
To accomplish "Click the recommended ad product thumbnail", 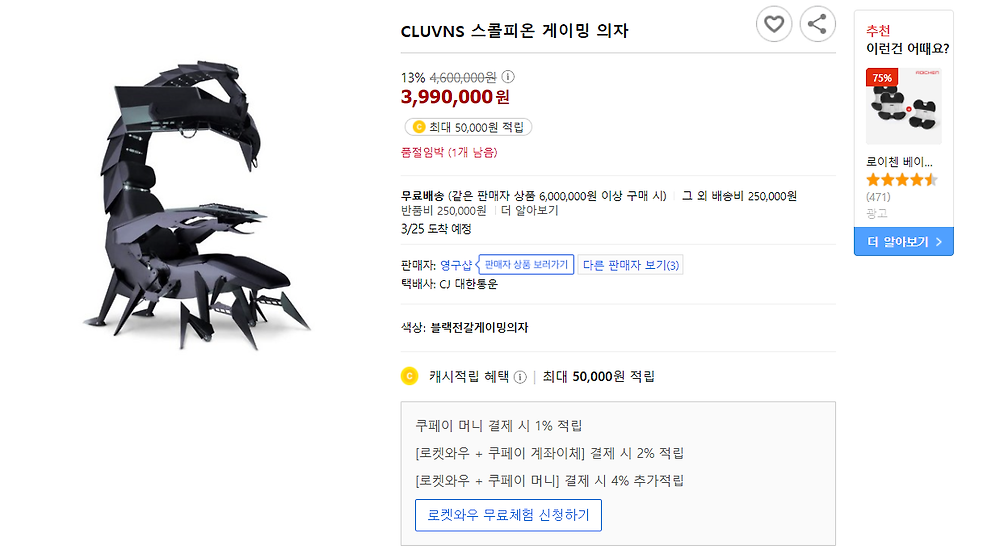I will click(903, 107).
